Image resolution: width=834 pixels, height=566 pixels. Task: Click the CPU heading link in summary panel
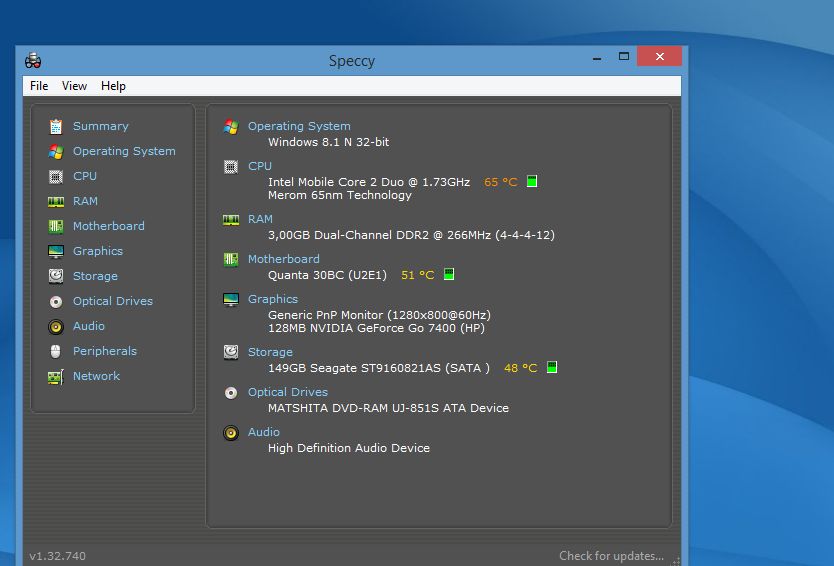260,166
